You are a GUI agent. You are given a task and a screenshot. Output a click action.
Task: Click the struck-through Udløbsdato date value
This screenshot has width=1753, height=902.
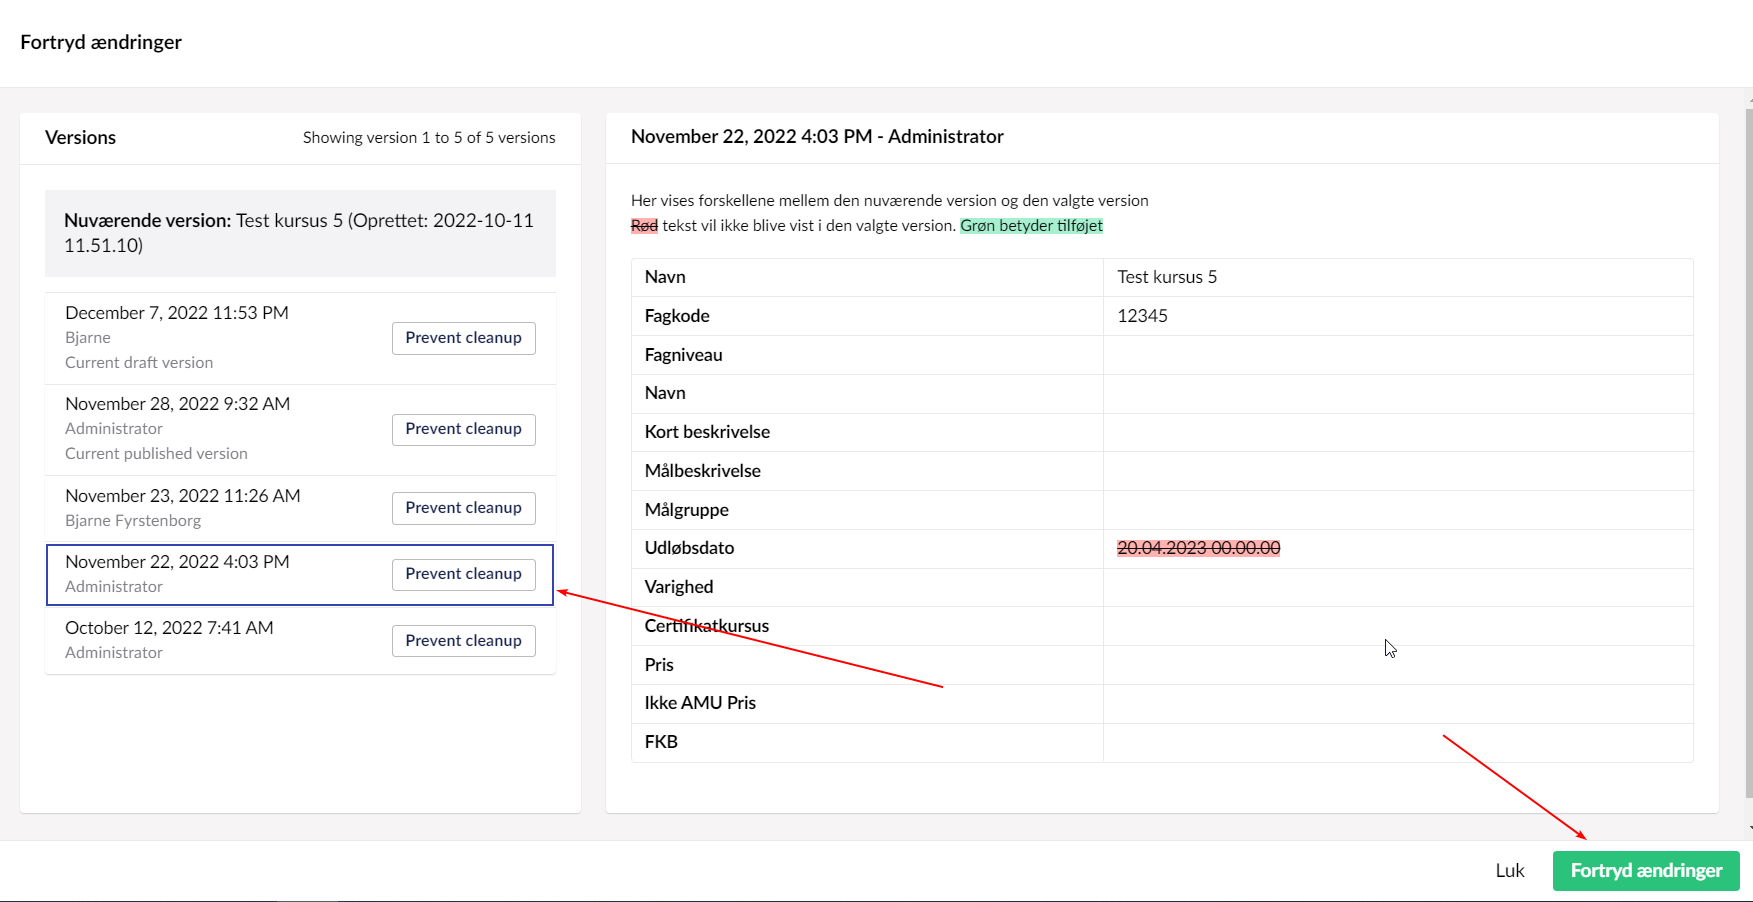[1198, 548]
